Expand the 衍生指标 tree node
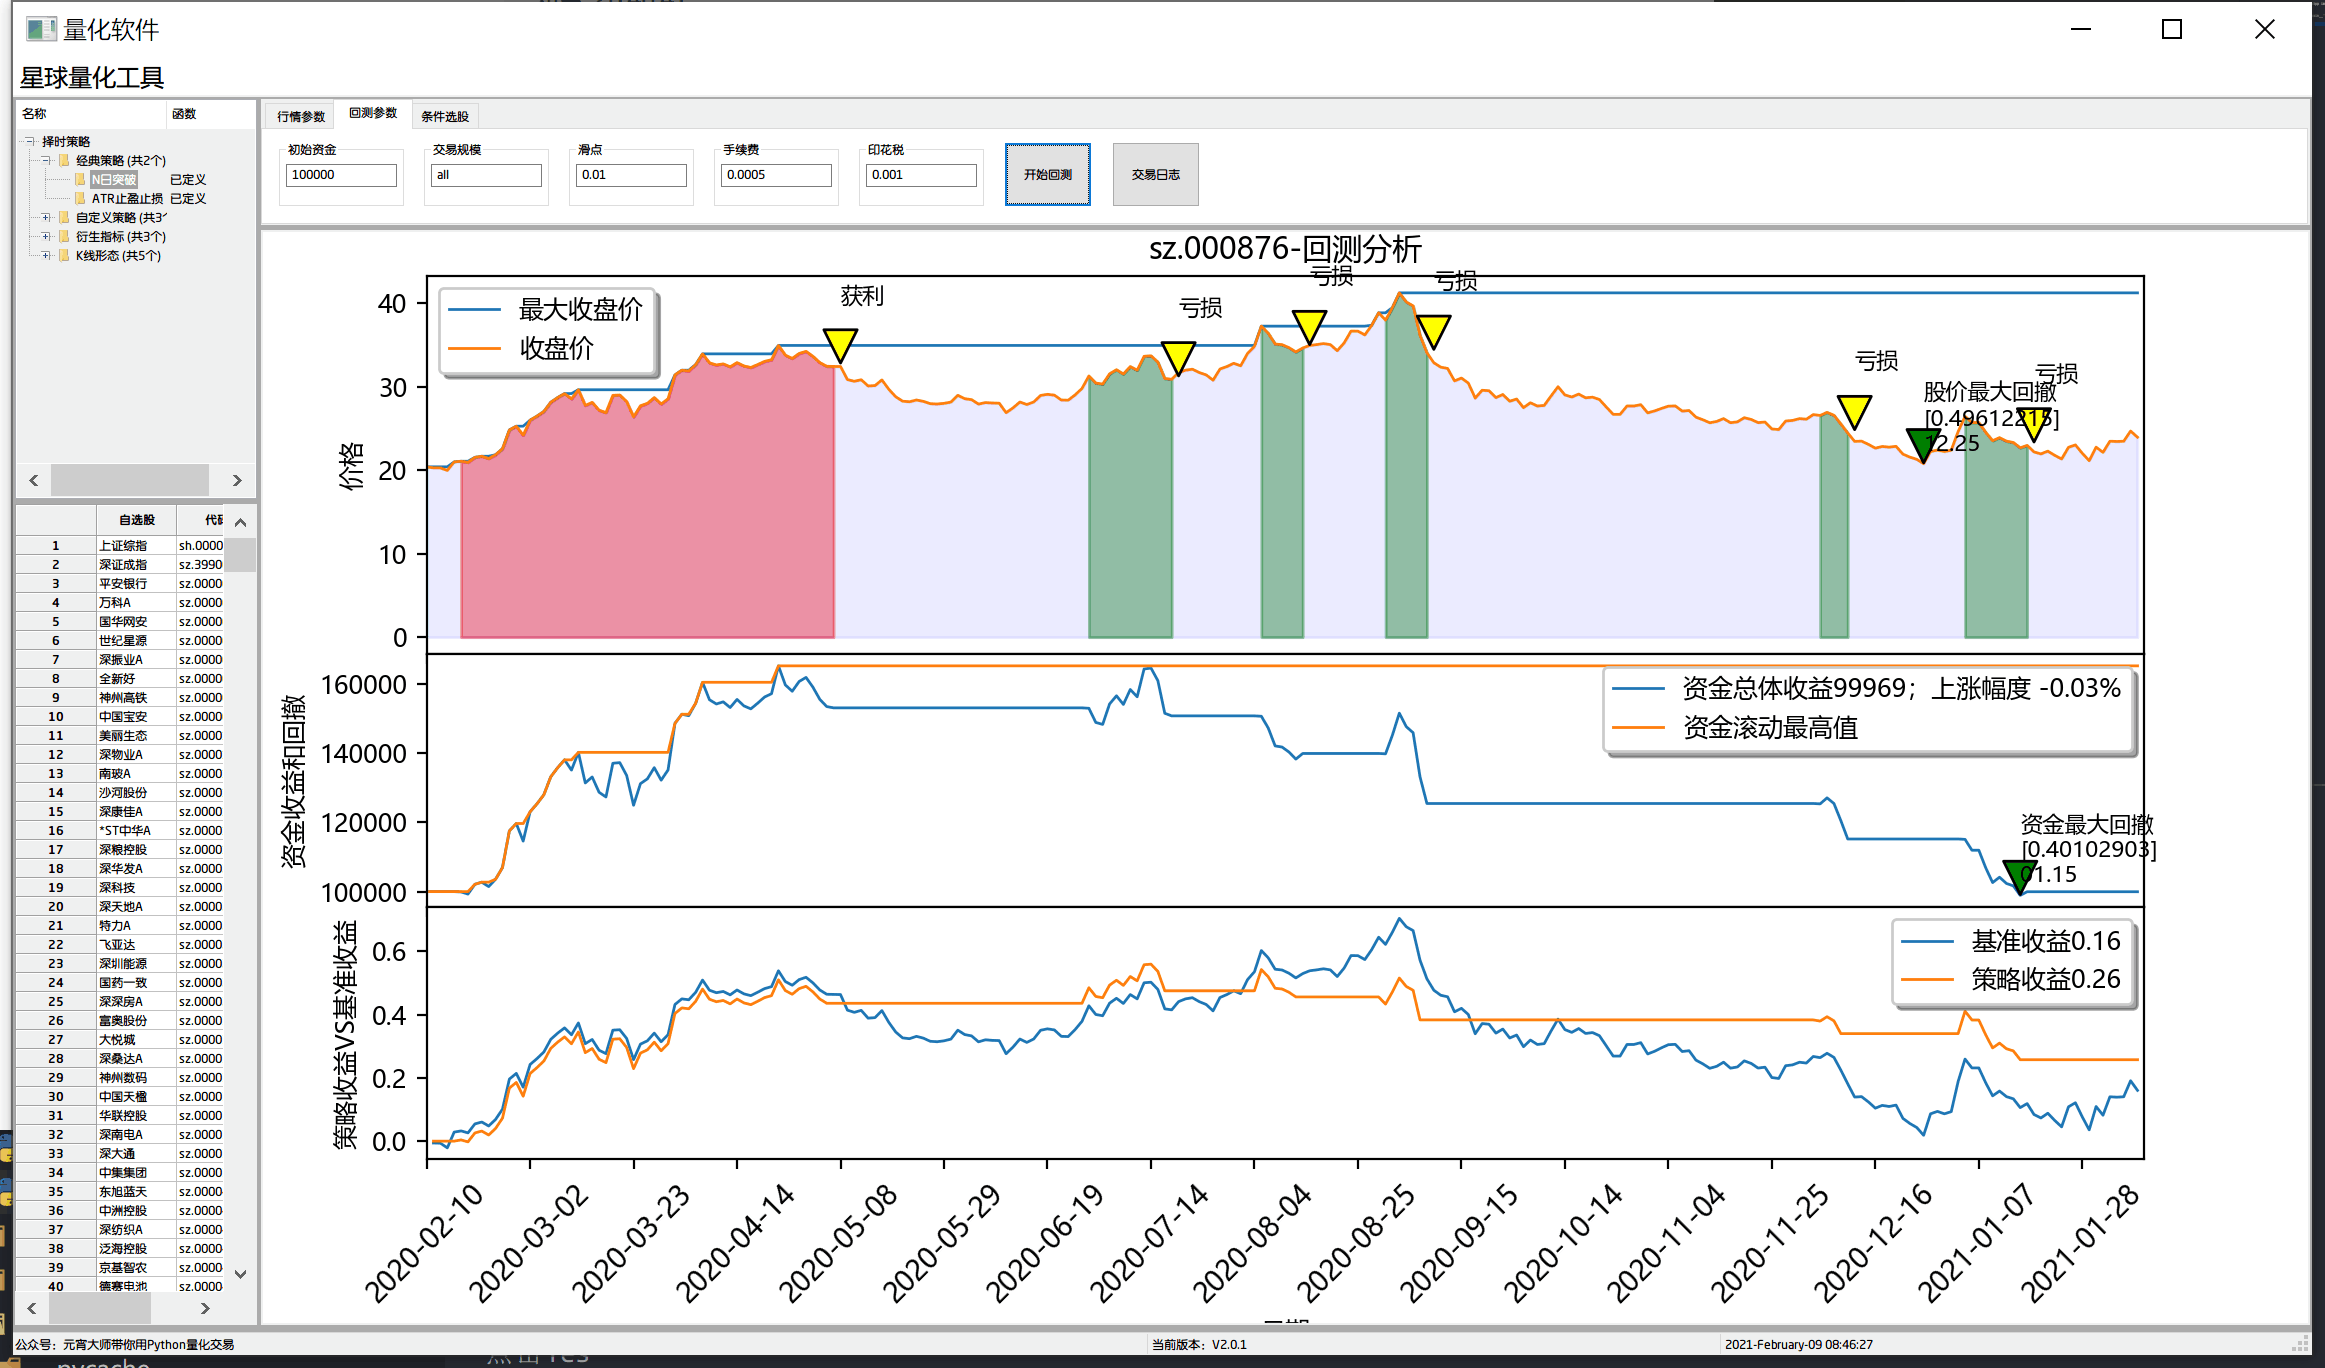This screenshot has height=1368, width=2325. click(46, 237)
